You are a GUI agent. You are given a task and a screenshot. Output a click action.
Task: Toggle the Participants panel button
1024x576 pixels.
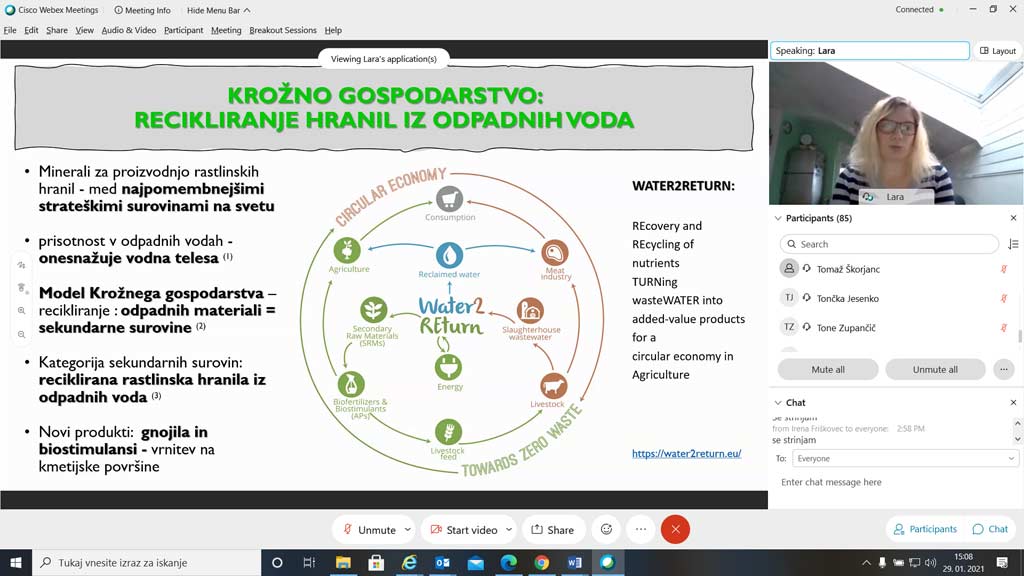pyautogui.click(x=925, y=529)
